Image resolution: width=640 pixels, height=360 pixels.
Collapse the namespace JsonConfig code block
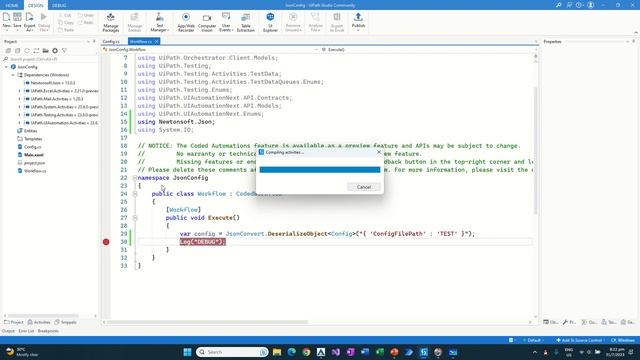coord(135,178)
